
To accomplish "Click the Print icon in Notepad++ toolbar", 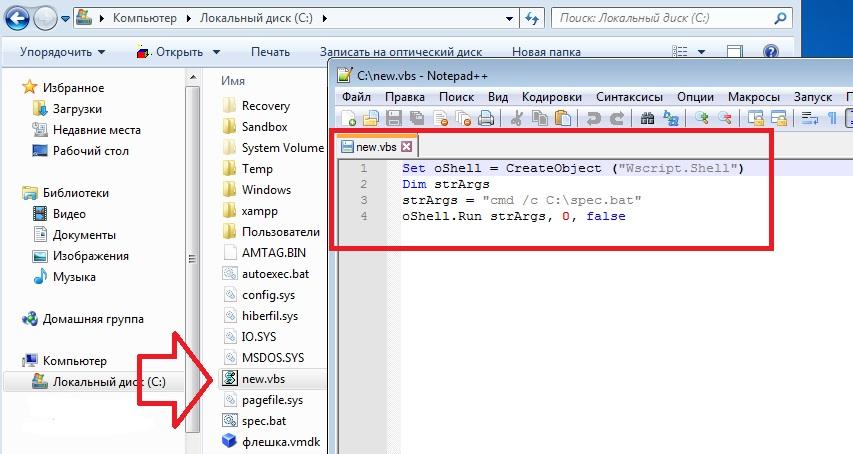I will click(486, 119).
